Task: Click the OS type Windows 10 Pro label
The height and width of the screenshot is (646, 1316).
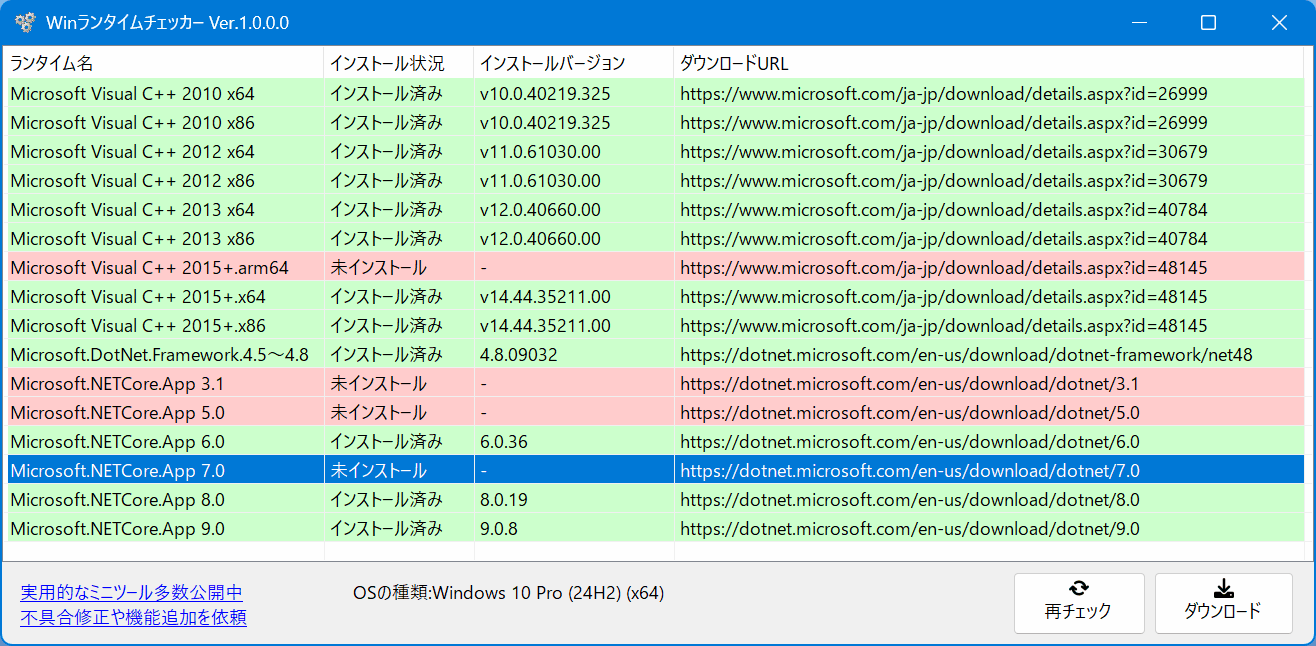Action: click(509, 593)
